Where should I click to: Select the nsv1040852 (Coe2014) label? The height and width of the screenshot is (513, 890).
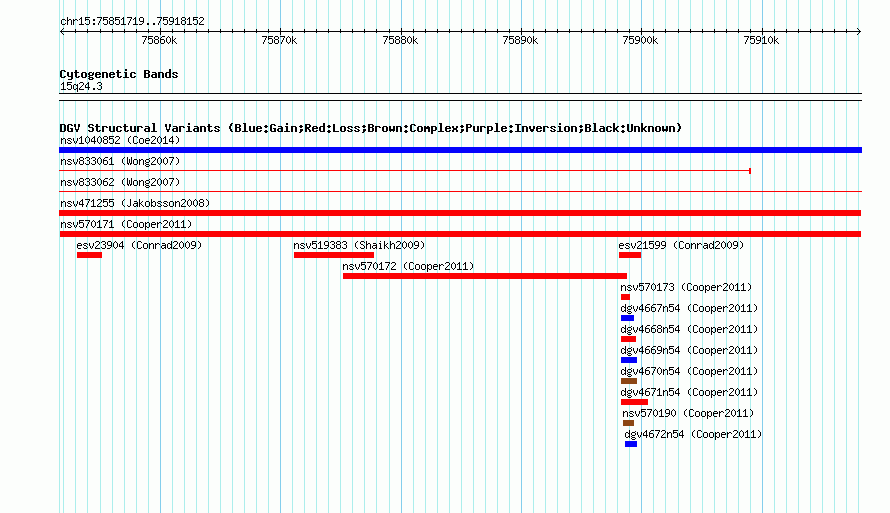(120, 140)
